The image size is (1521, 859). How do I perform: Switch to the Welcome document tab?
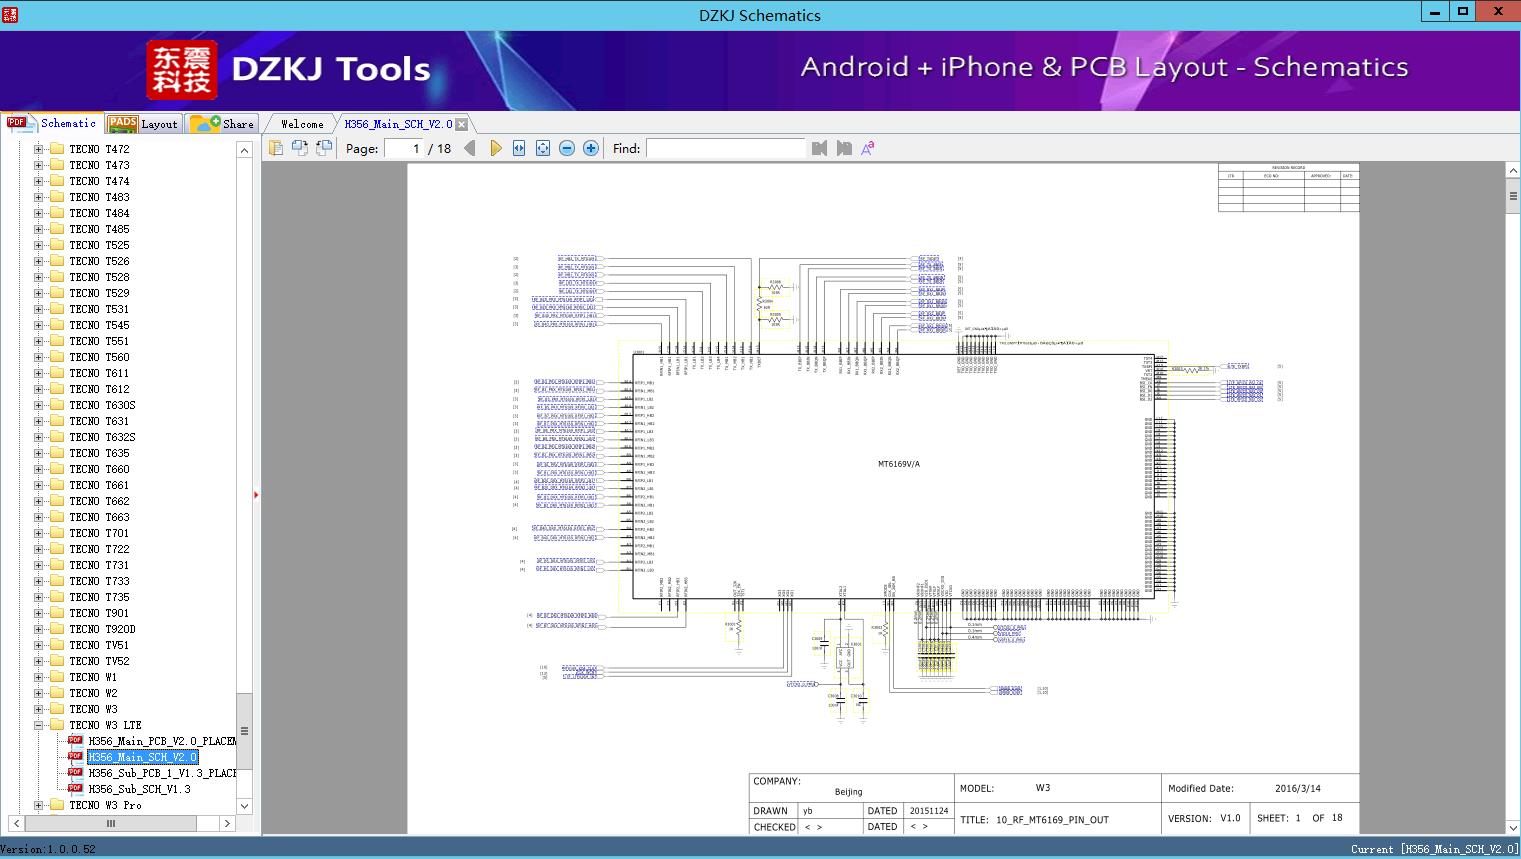point(302,124)
